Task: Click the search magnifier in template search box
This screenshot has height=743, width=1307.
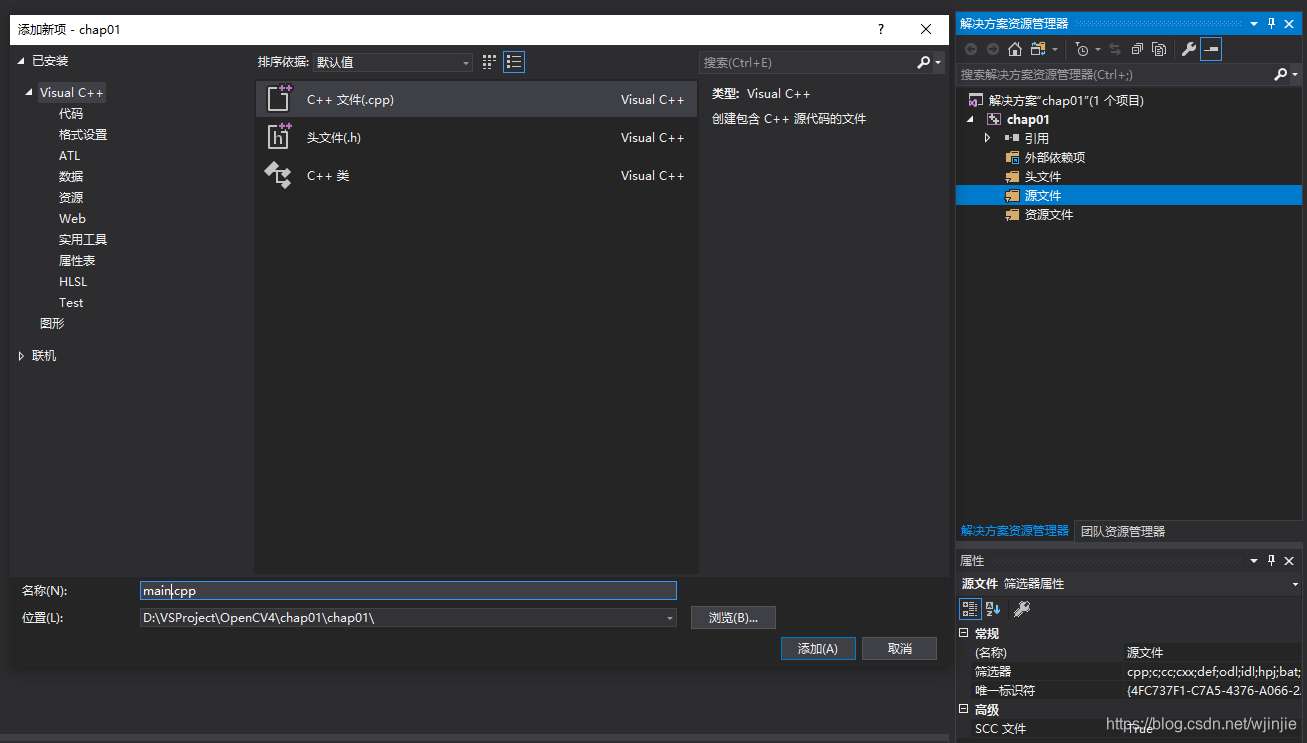Action: 923,62
